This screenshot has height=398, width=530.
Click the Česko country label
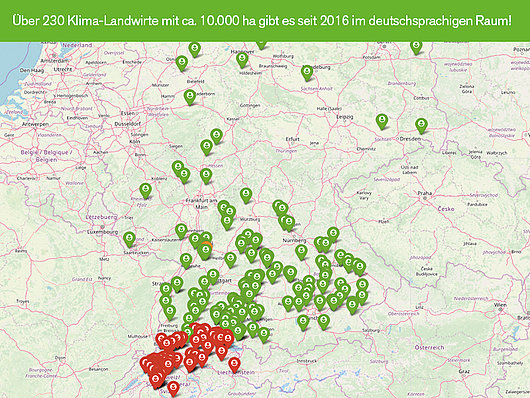(446, 209)
